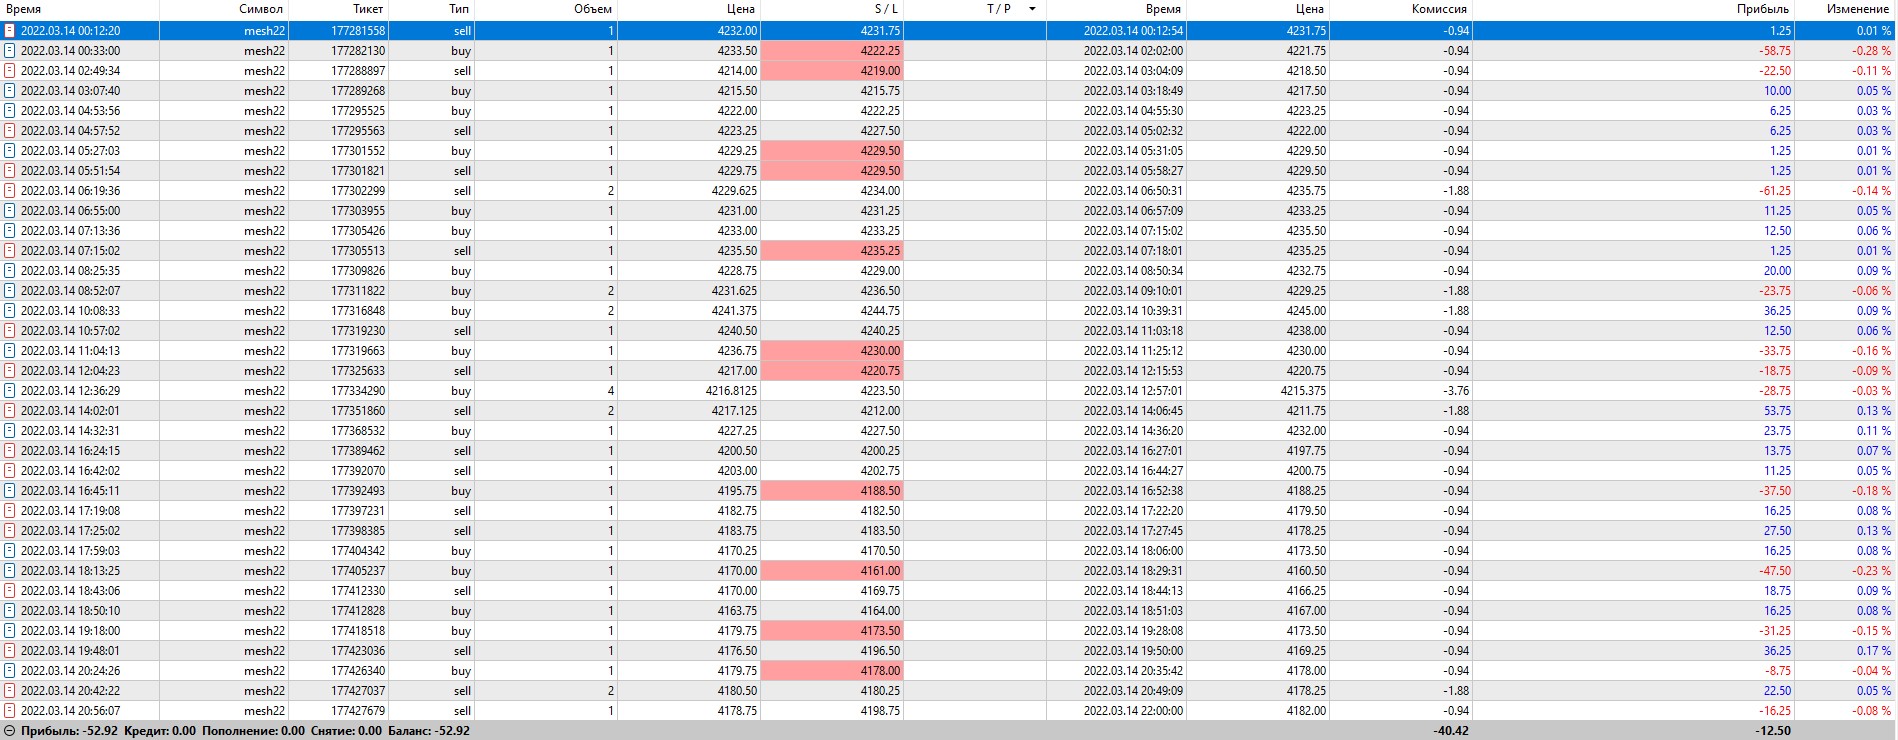The image size is (1898, 740).
Task: Click the order icon at 18:13:25
Action: point(10,571)
